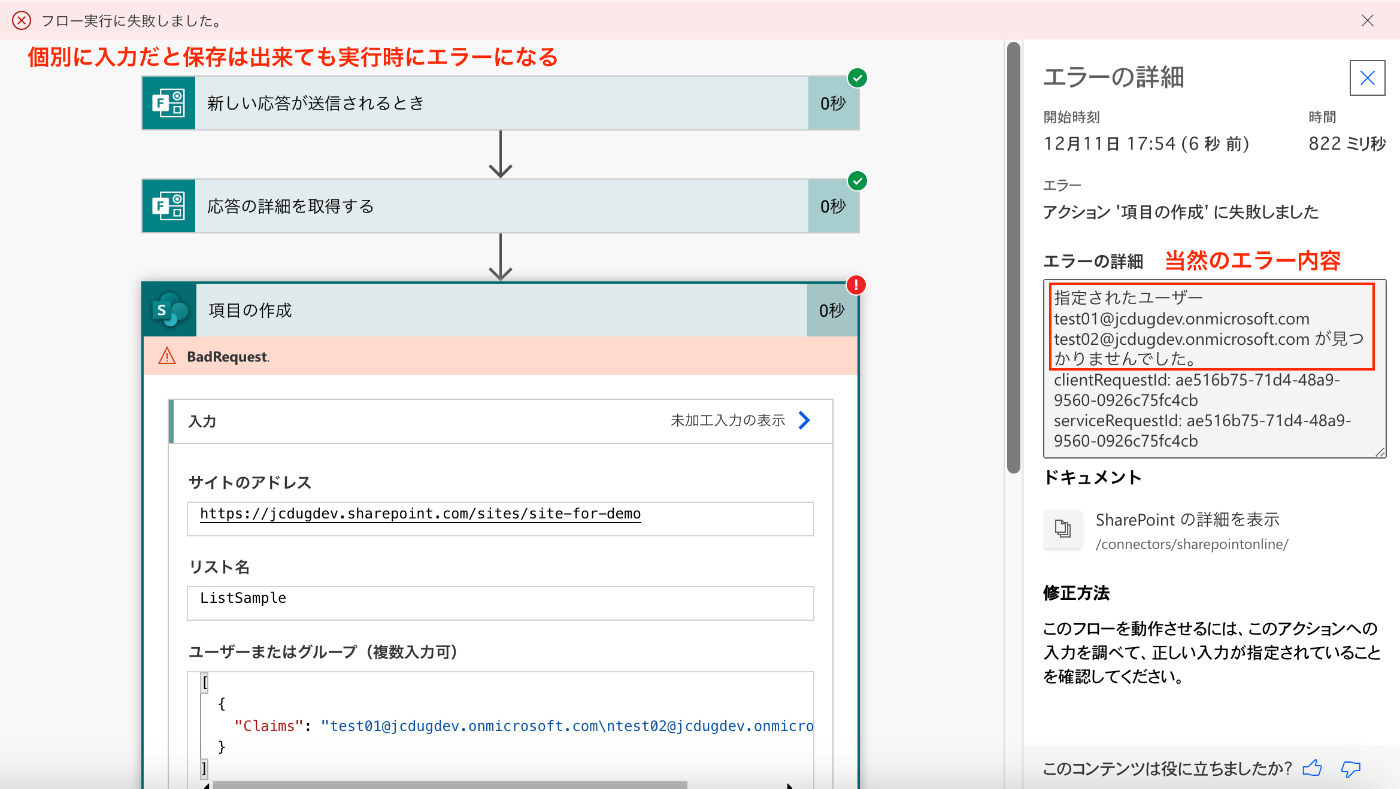The width and height of the screenshot is (1400, 789).
Task: Click Forms icon on 新しい応答が送信されるとき step
Action: pos(168,103)
